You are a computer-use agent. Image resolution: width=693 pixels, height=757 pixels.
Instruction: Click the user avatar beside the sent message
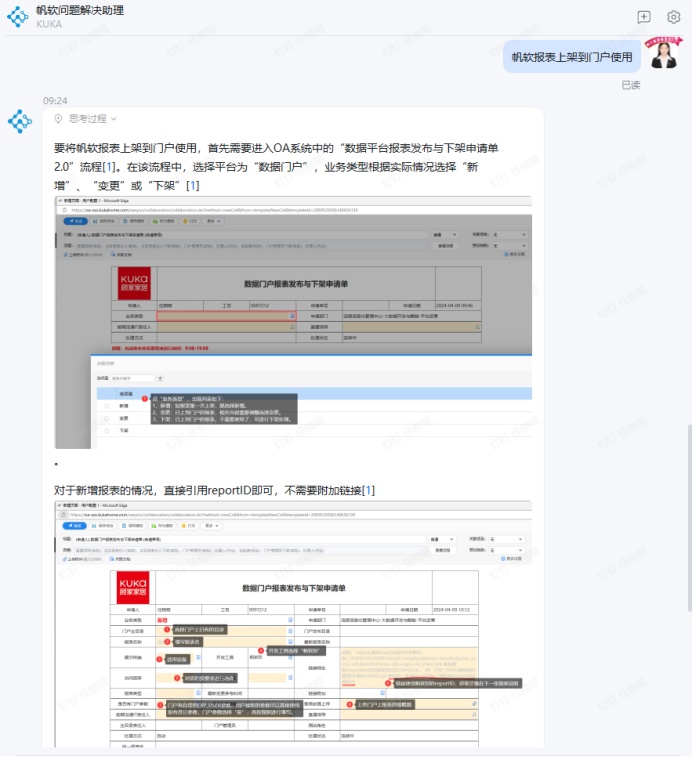[663, 55]
